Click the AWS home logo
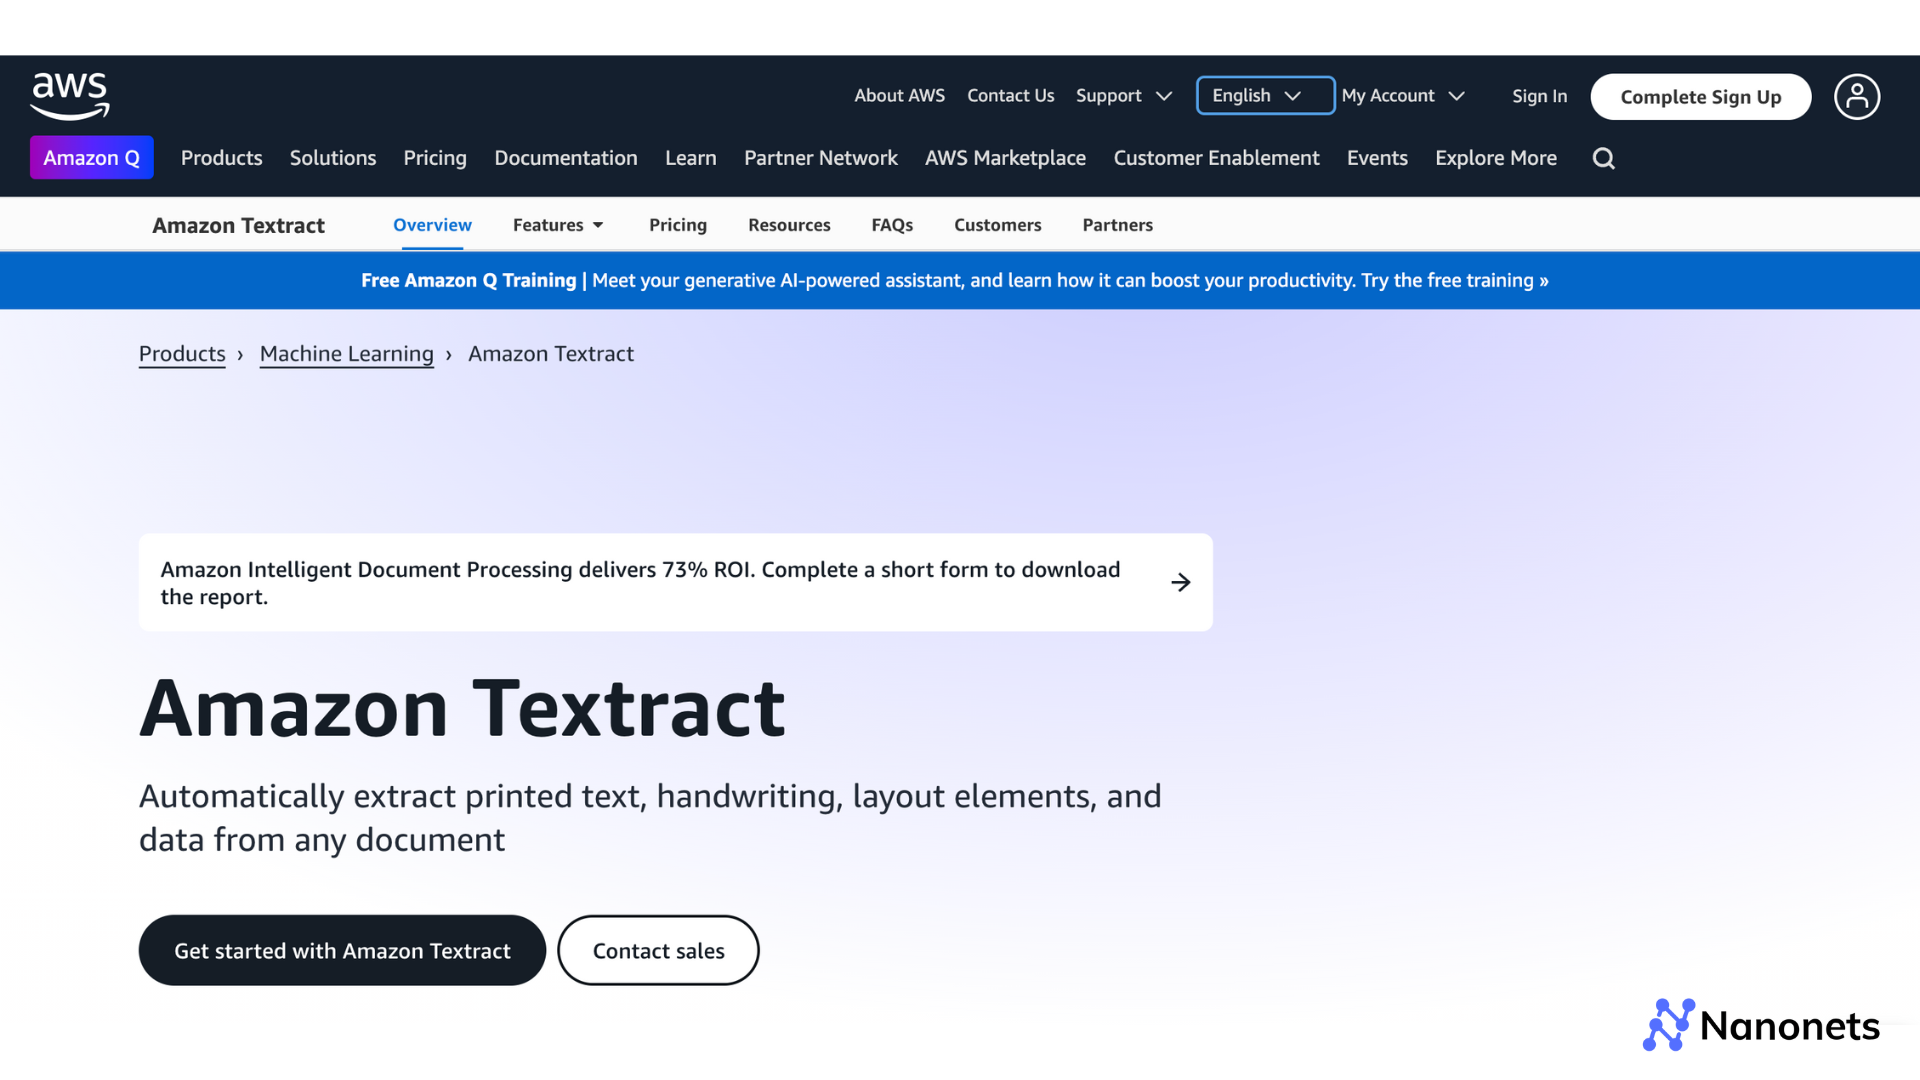 (x=69, y=95)
